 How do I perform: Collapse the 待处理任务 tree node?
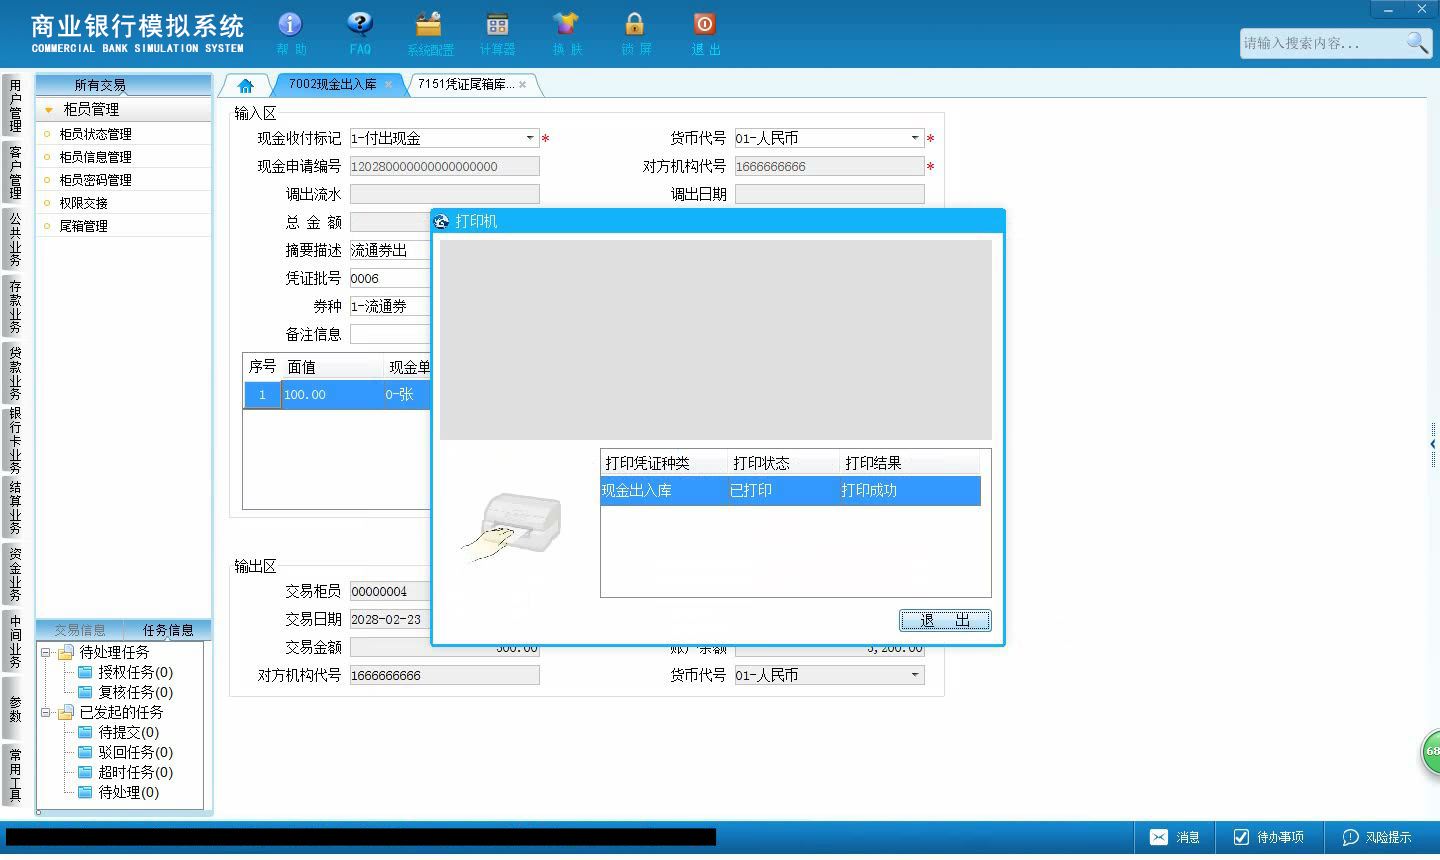(x=46, y=652)
